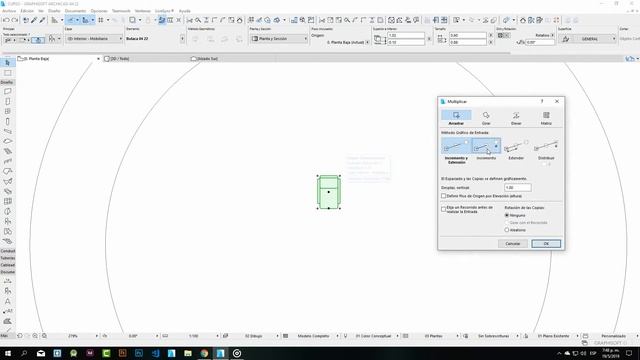Select the Wall tool
This screenshot has height=360, width=640.
point(7,91)
